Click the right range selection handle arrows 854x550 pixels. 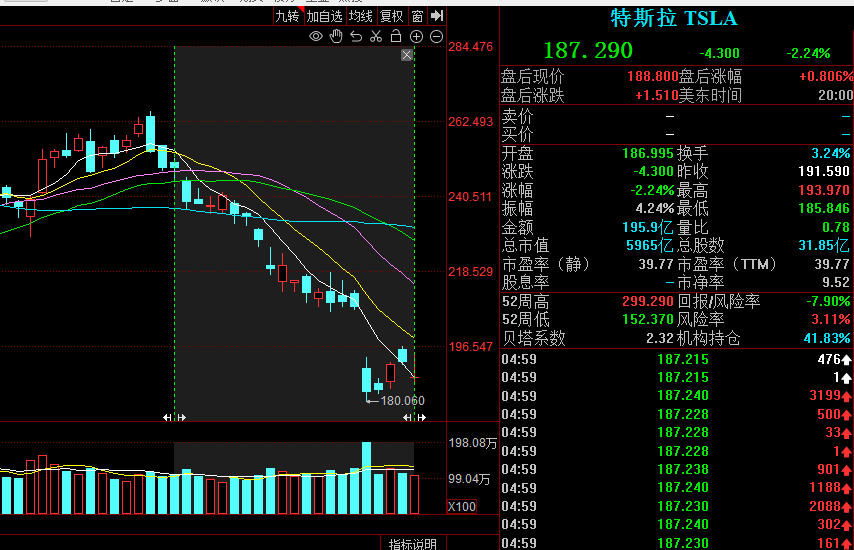point(414,418)
